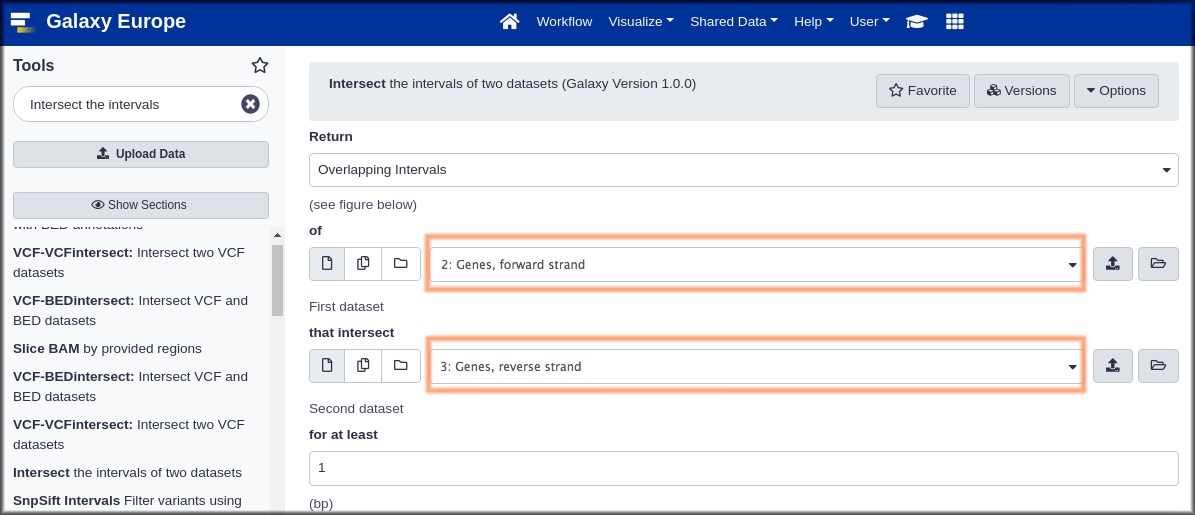
Task: Click the tool list scrollbar up arrow
Action: tap(277, 235)
